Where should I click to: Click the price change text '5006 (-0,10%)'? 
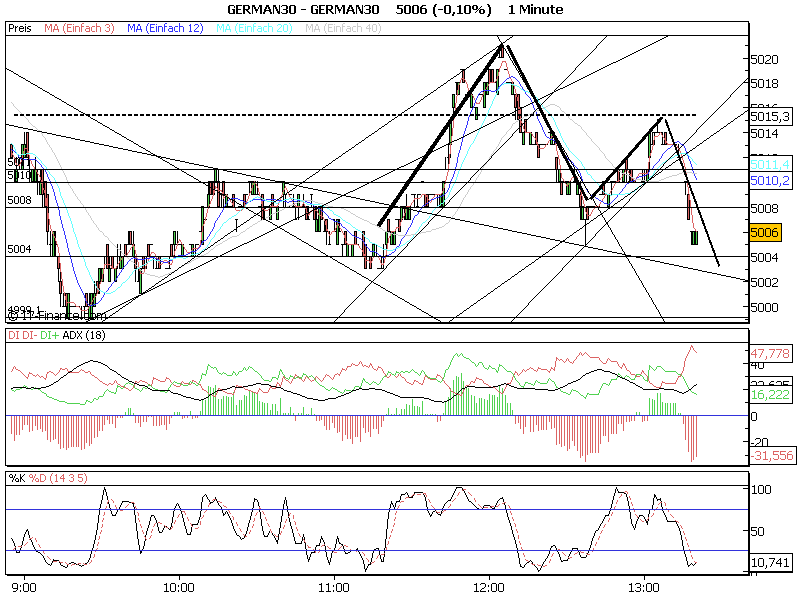pos(443,10)
